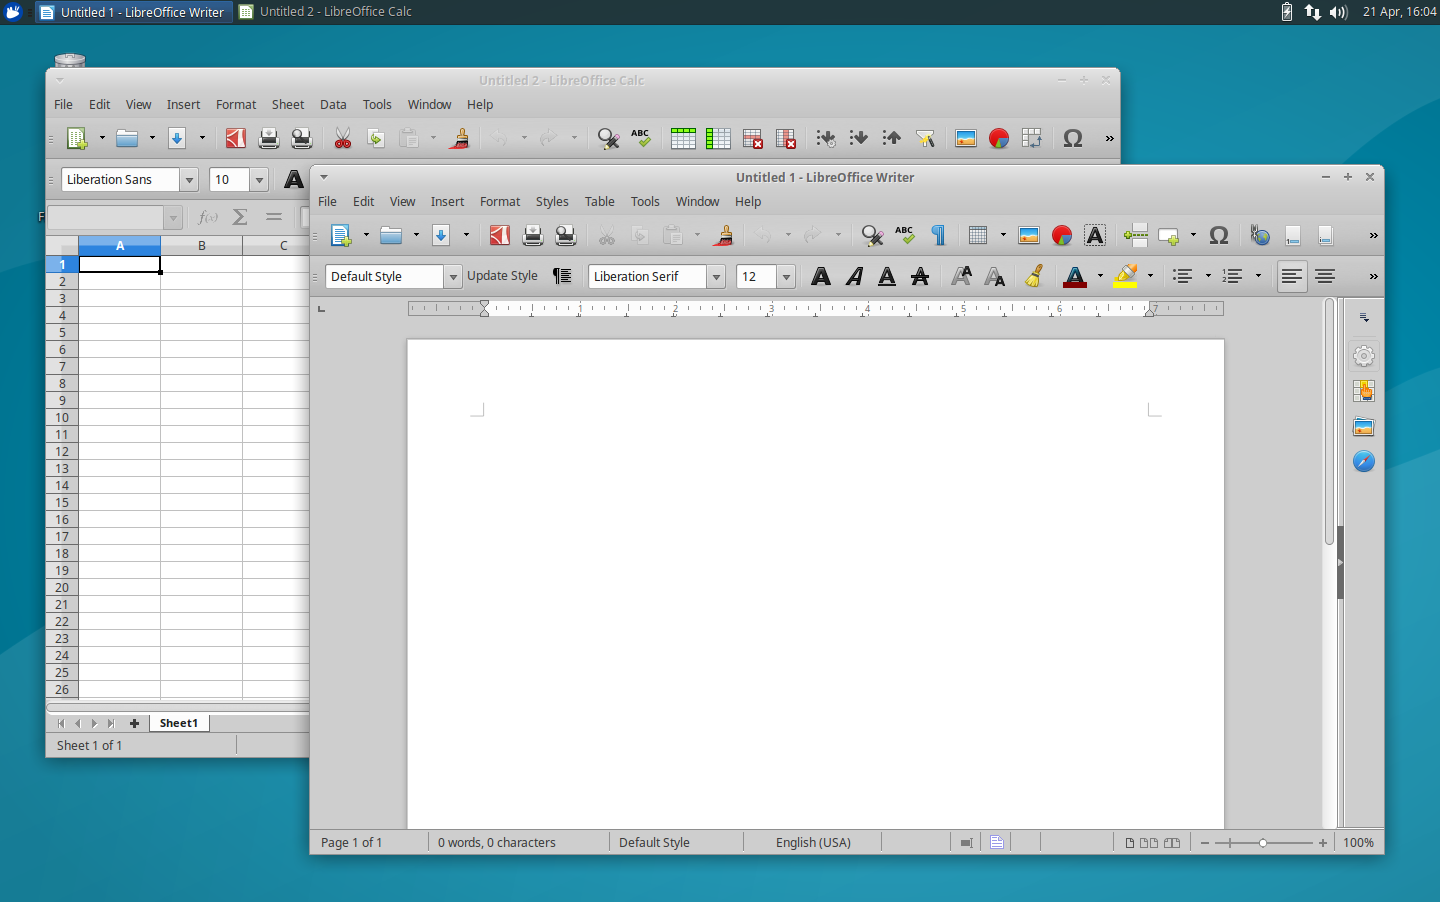
Task: Click the Update Style button
Action: click(x=502, y=276)
